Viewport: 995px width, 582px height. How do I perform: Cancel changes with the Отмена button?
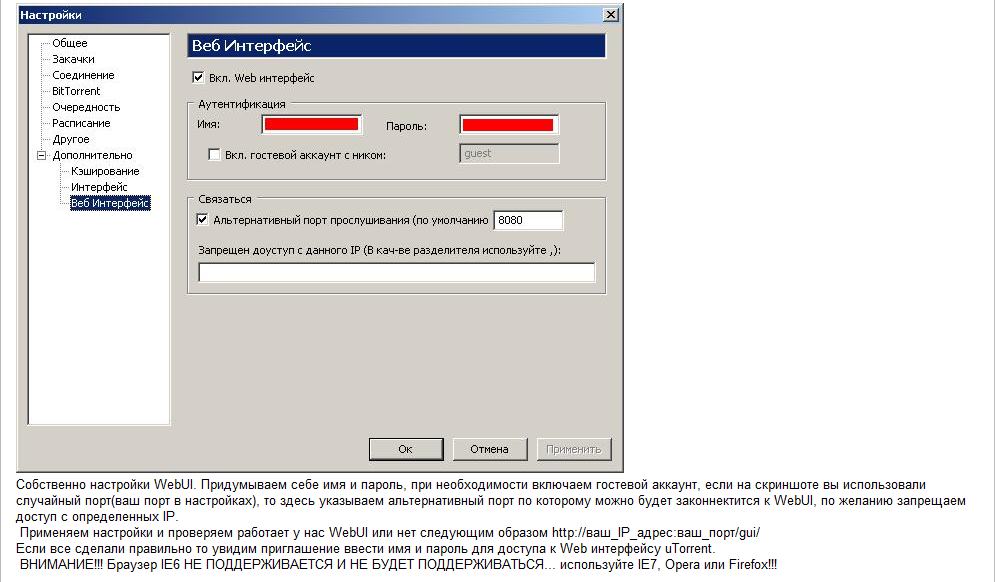(489, 449)
